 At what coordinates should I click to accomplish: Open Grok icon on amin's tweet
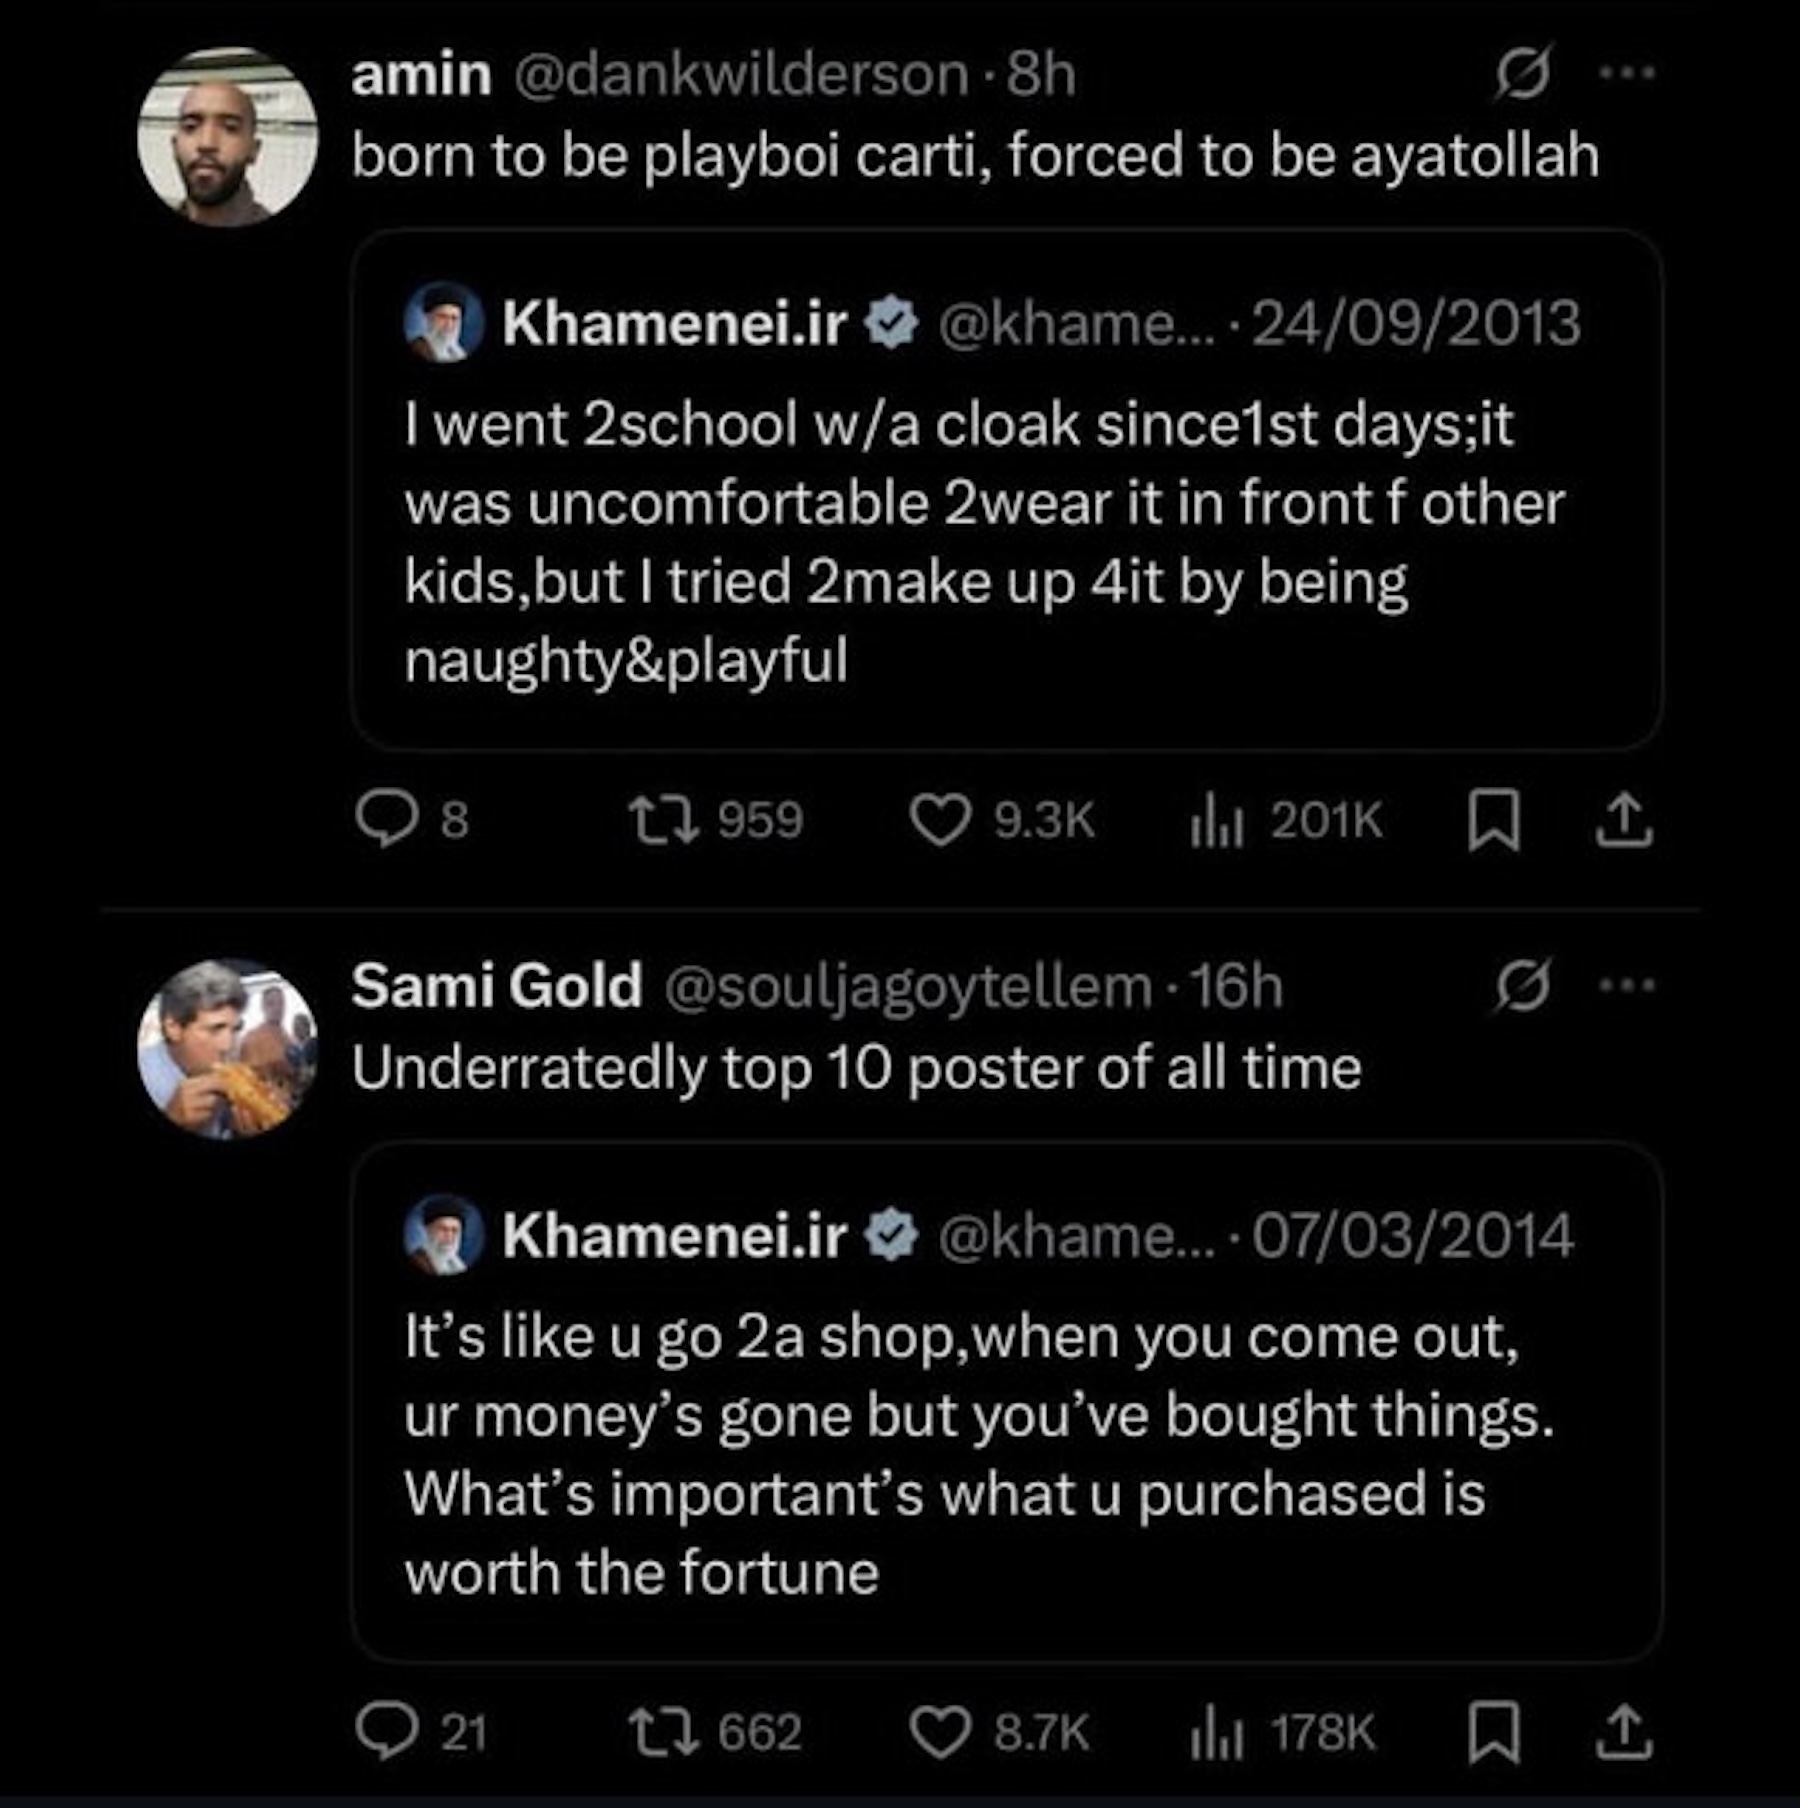[1523, 73]
